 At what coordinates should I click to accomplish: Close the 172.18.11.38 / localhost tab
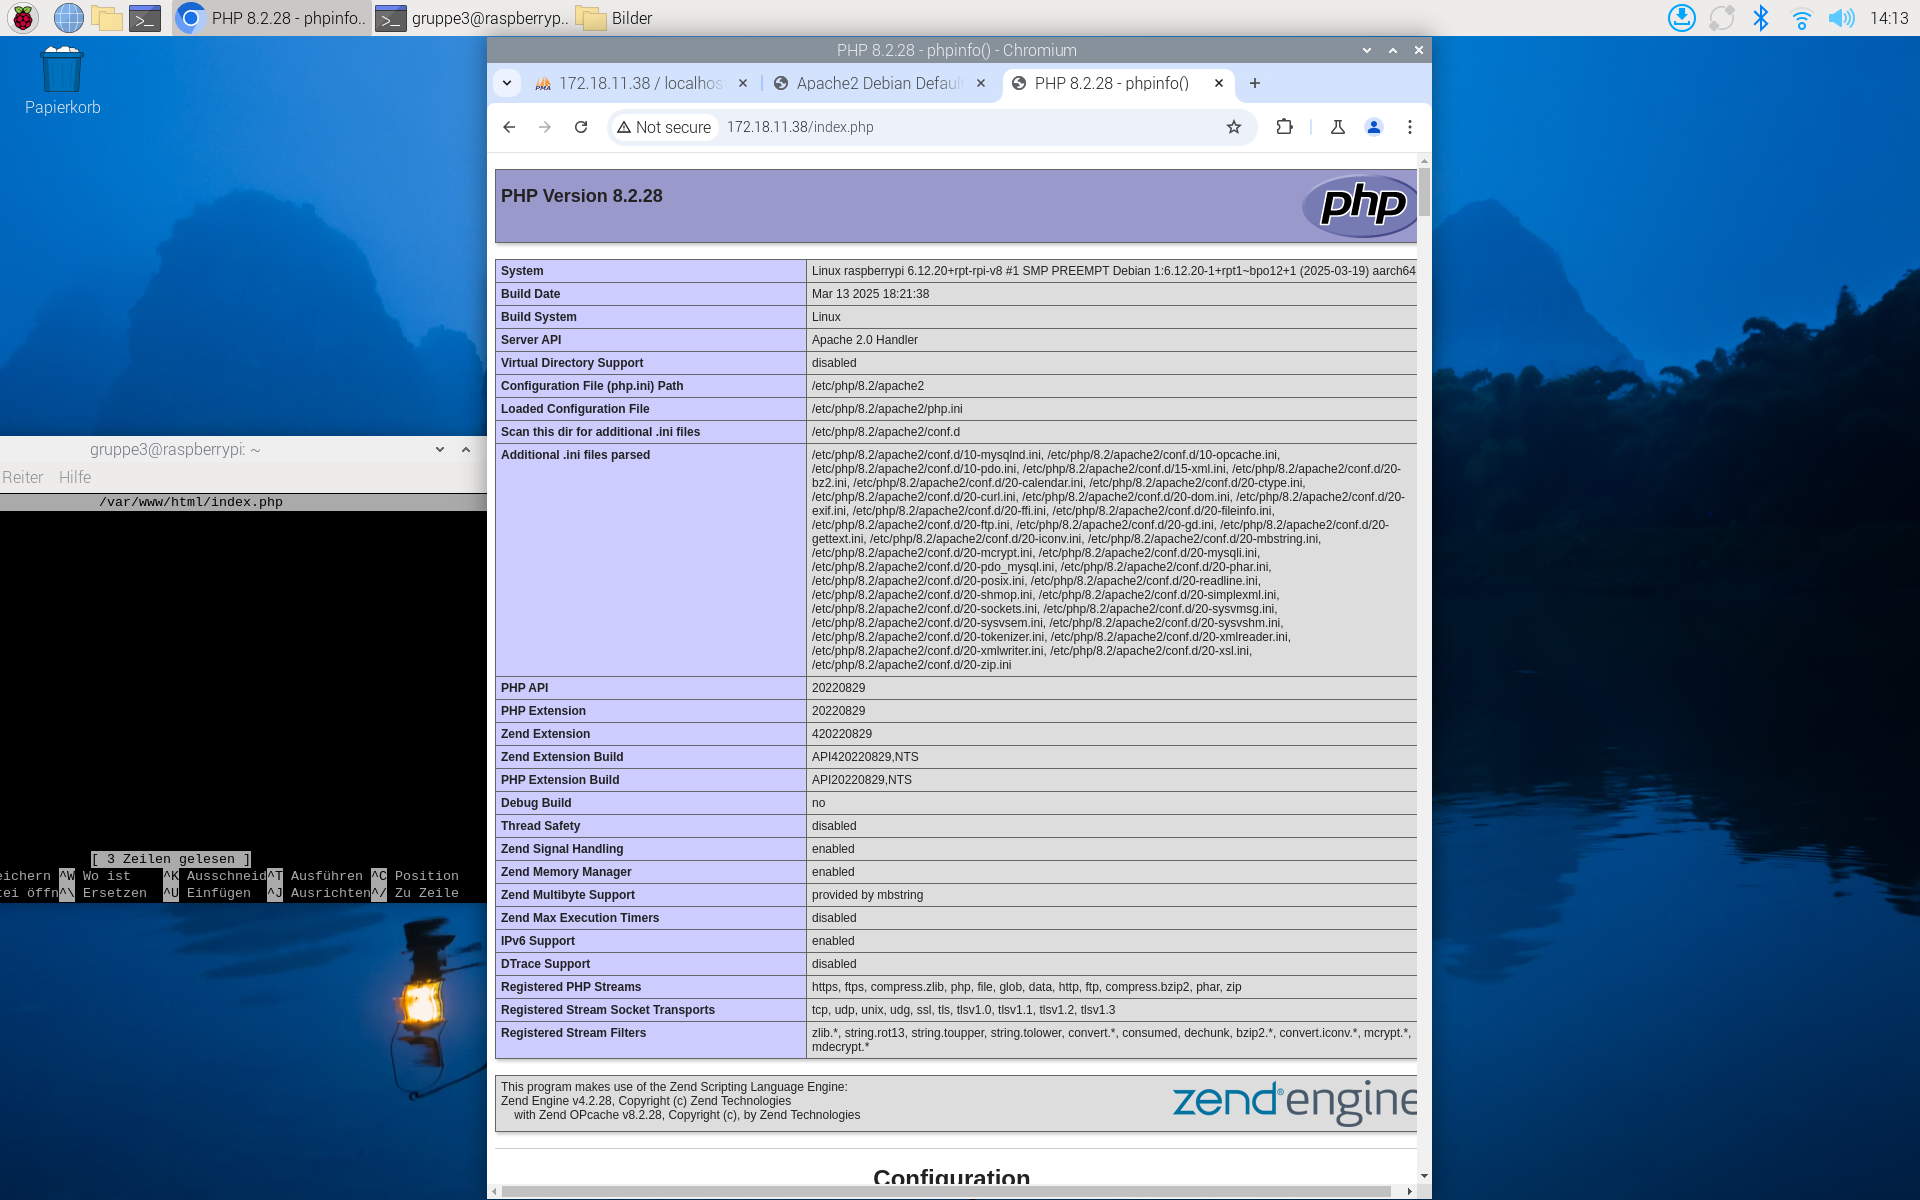[x=743, y=83]
